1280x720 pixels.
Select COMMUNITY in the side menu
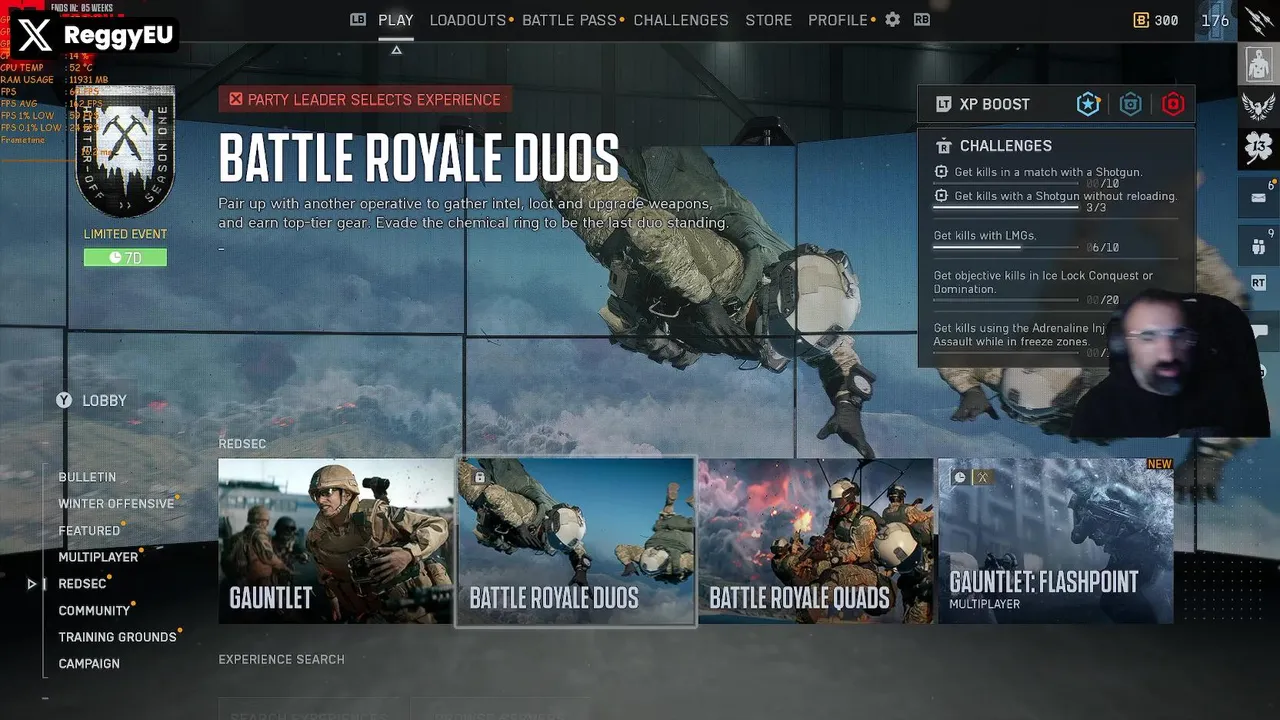[x=94, y=611]
